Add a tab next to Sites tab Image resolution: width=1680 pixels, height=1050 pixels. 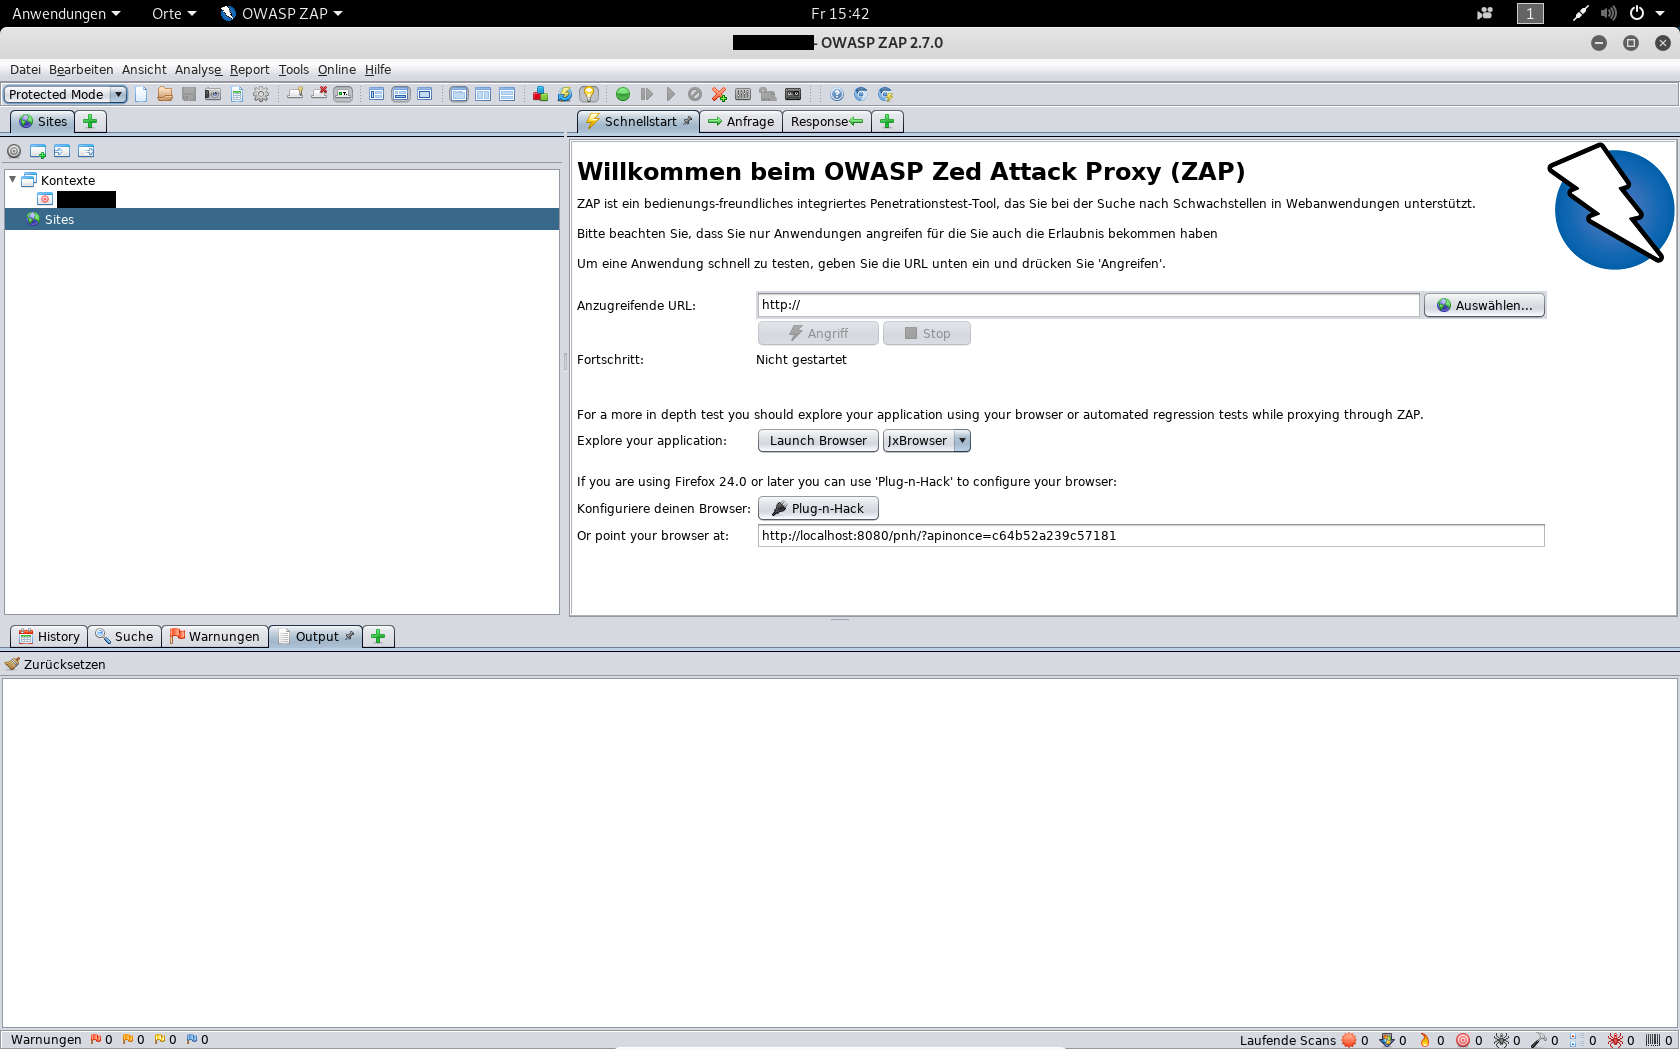90,121
